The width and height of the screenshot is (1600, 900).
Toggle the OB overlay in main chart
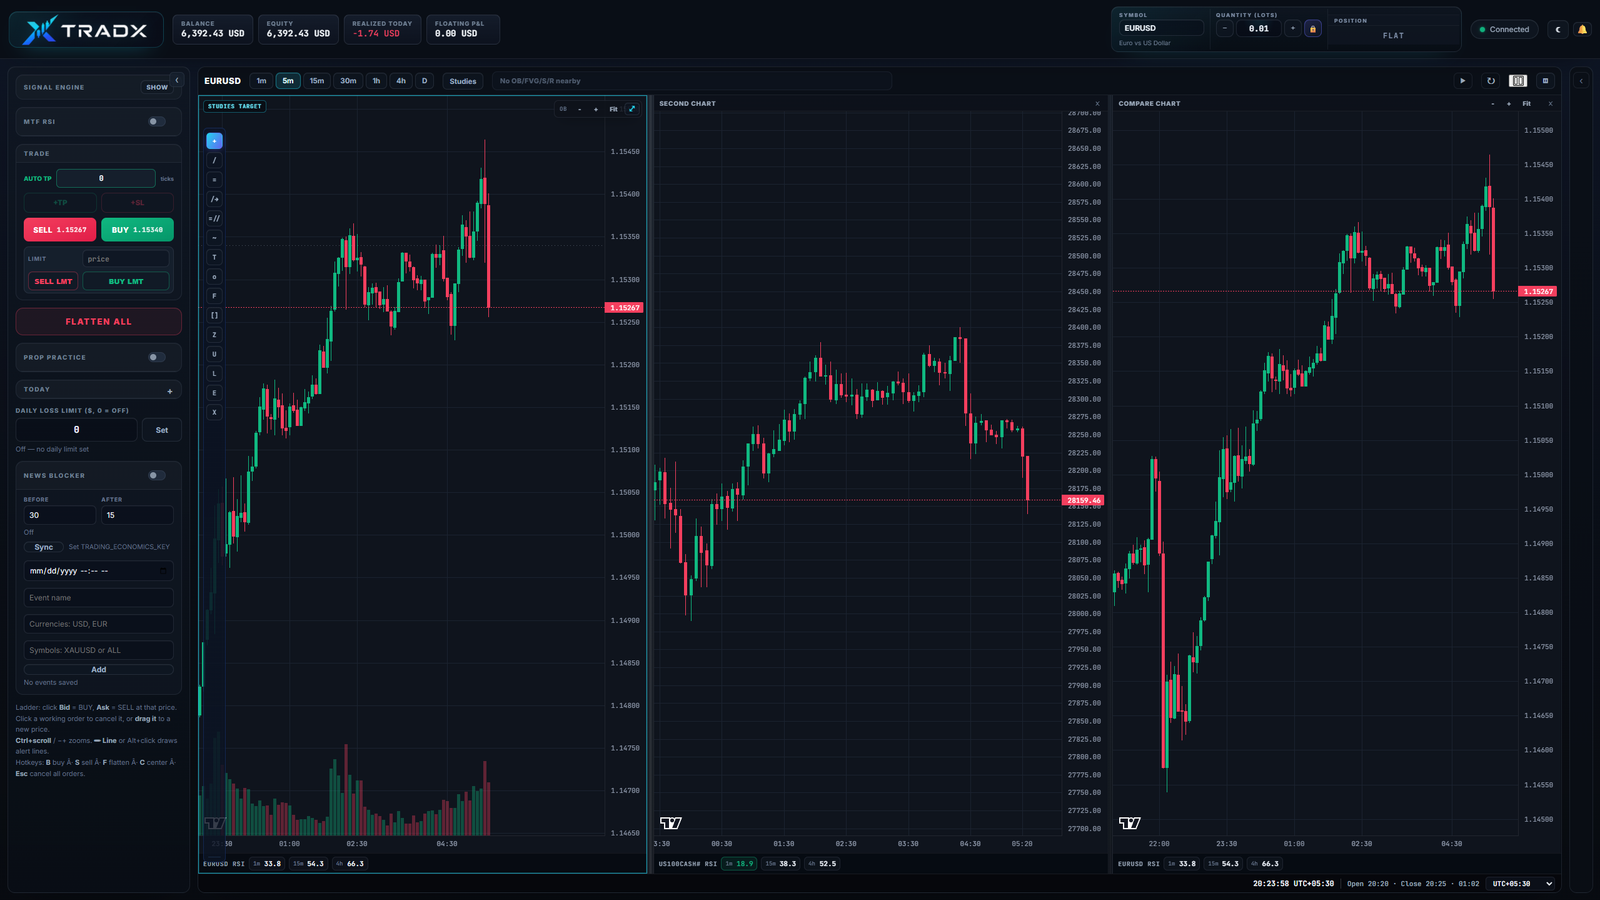click(563, 109)
